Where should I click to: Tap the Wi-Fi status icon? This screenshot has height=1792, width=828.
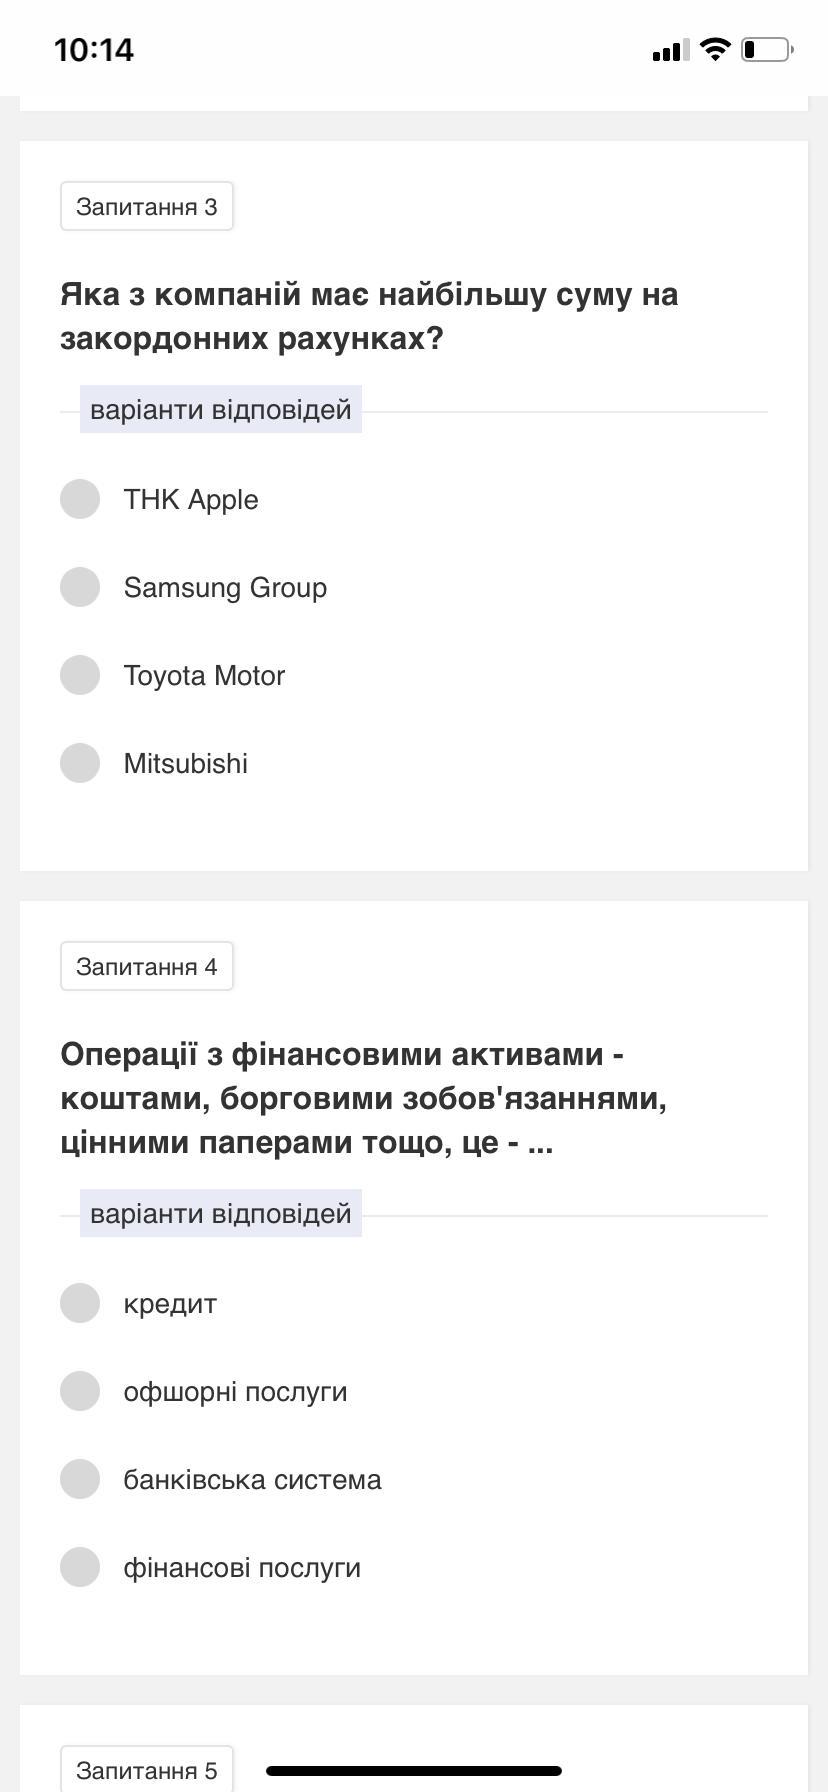pyautogui.click(x=715, y=49)
